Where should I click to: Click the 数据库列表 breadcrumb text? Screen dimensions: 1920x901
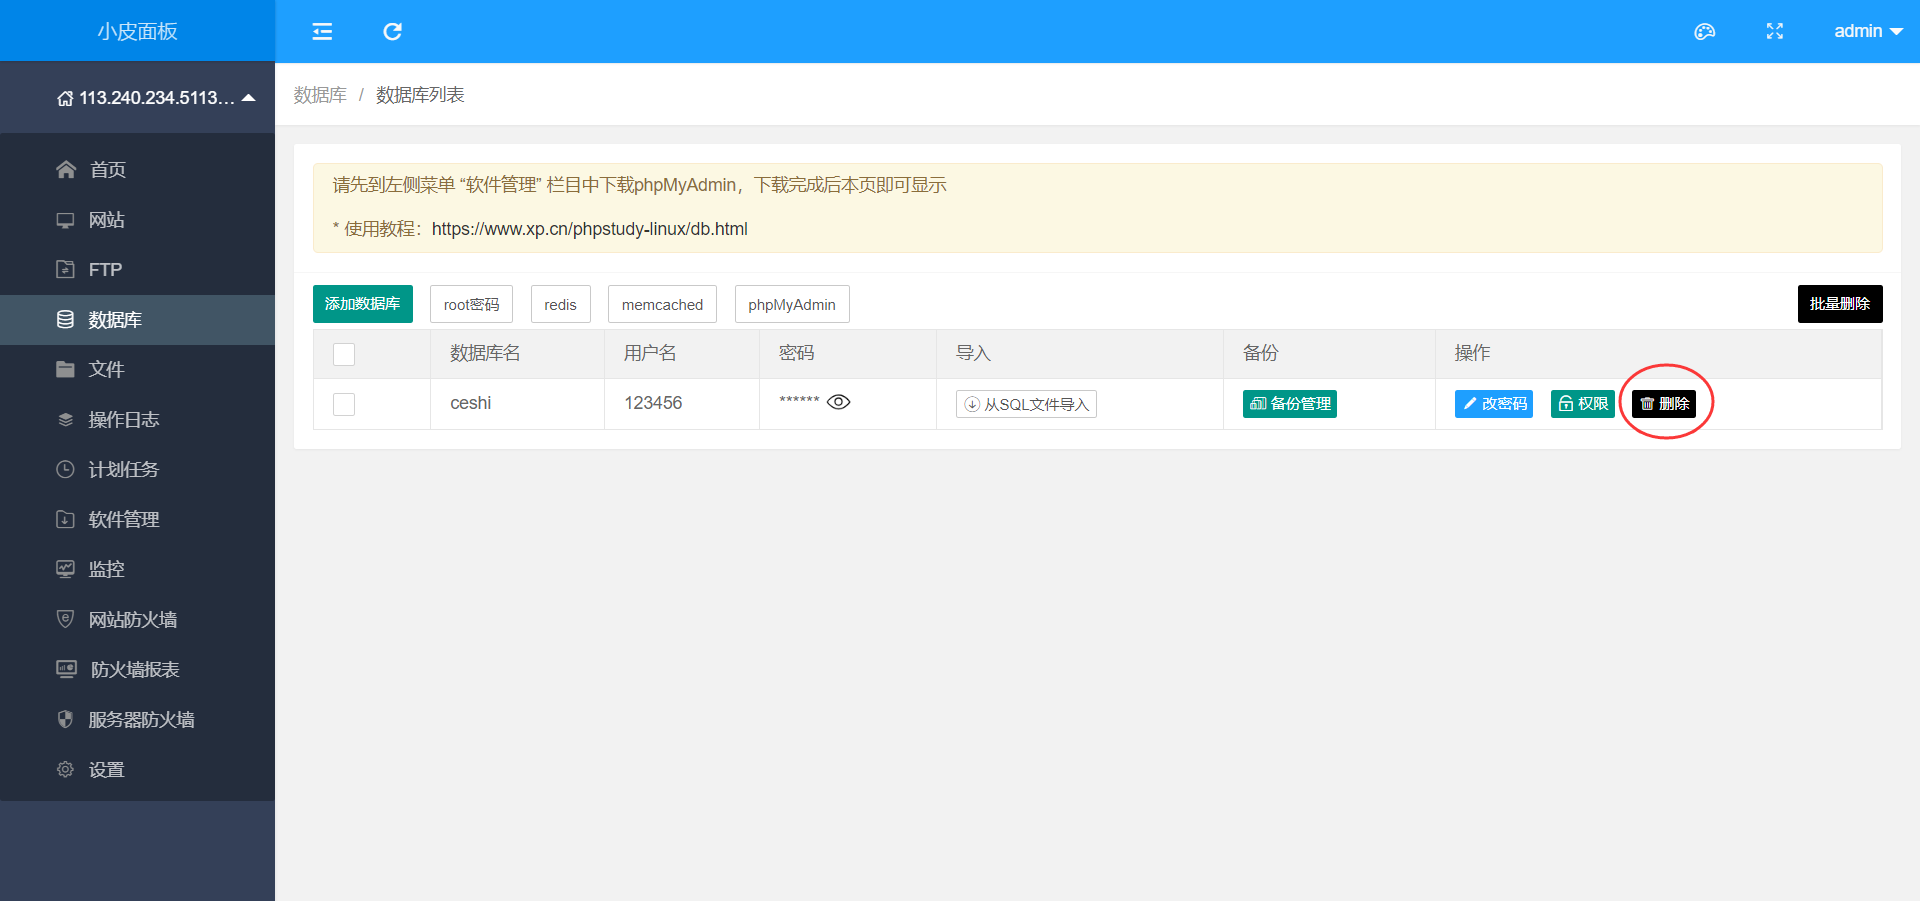pos(420,95)
